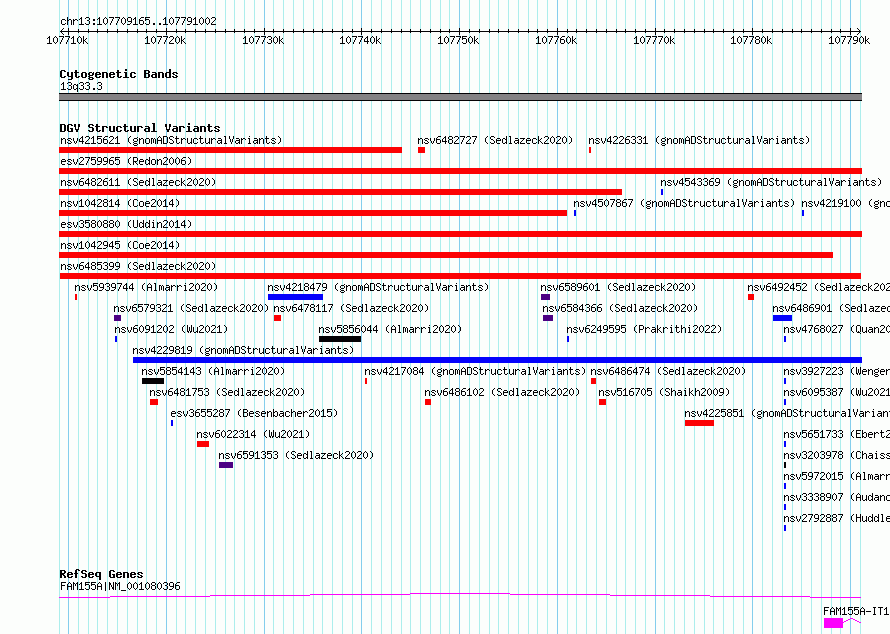Click the 107730k ruler position
Screen dimensions: 890x634
pos(263,40)
